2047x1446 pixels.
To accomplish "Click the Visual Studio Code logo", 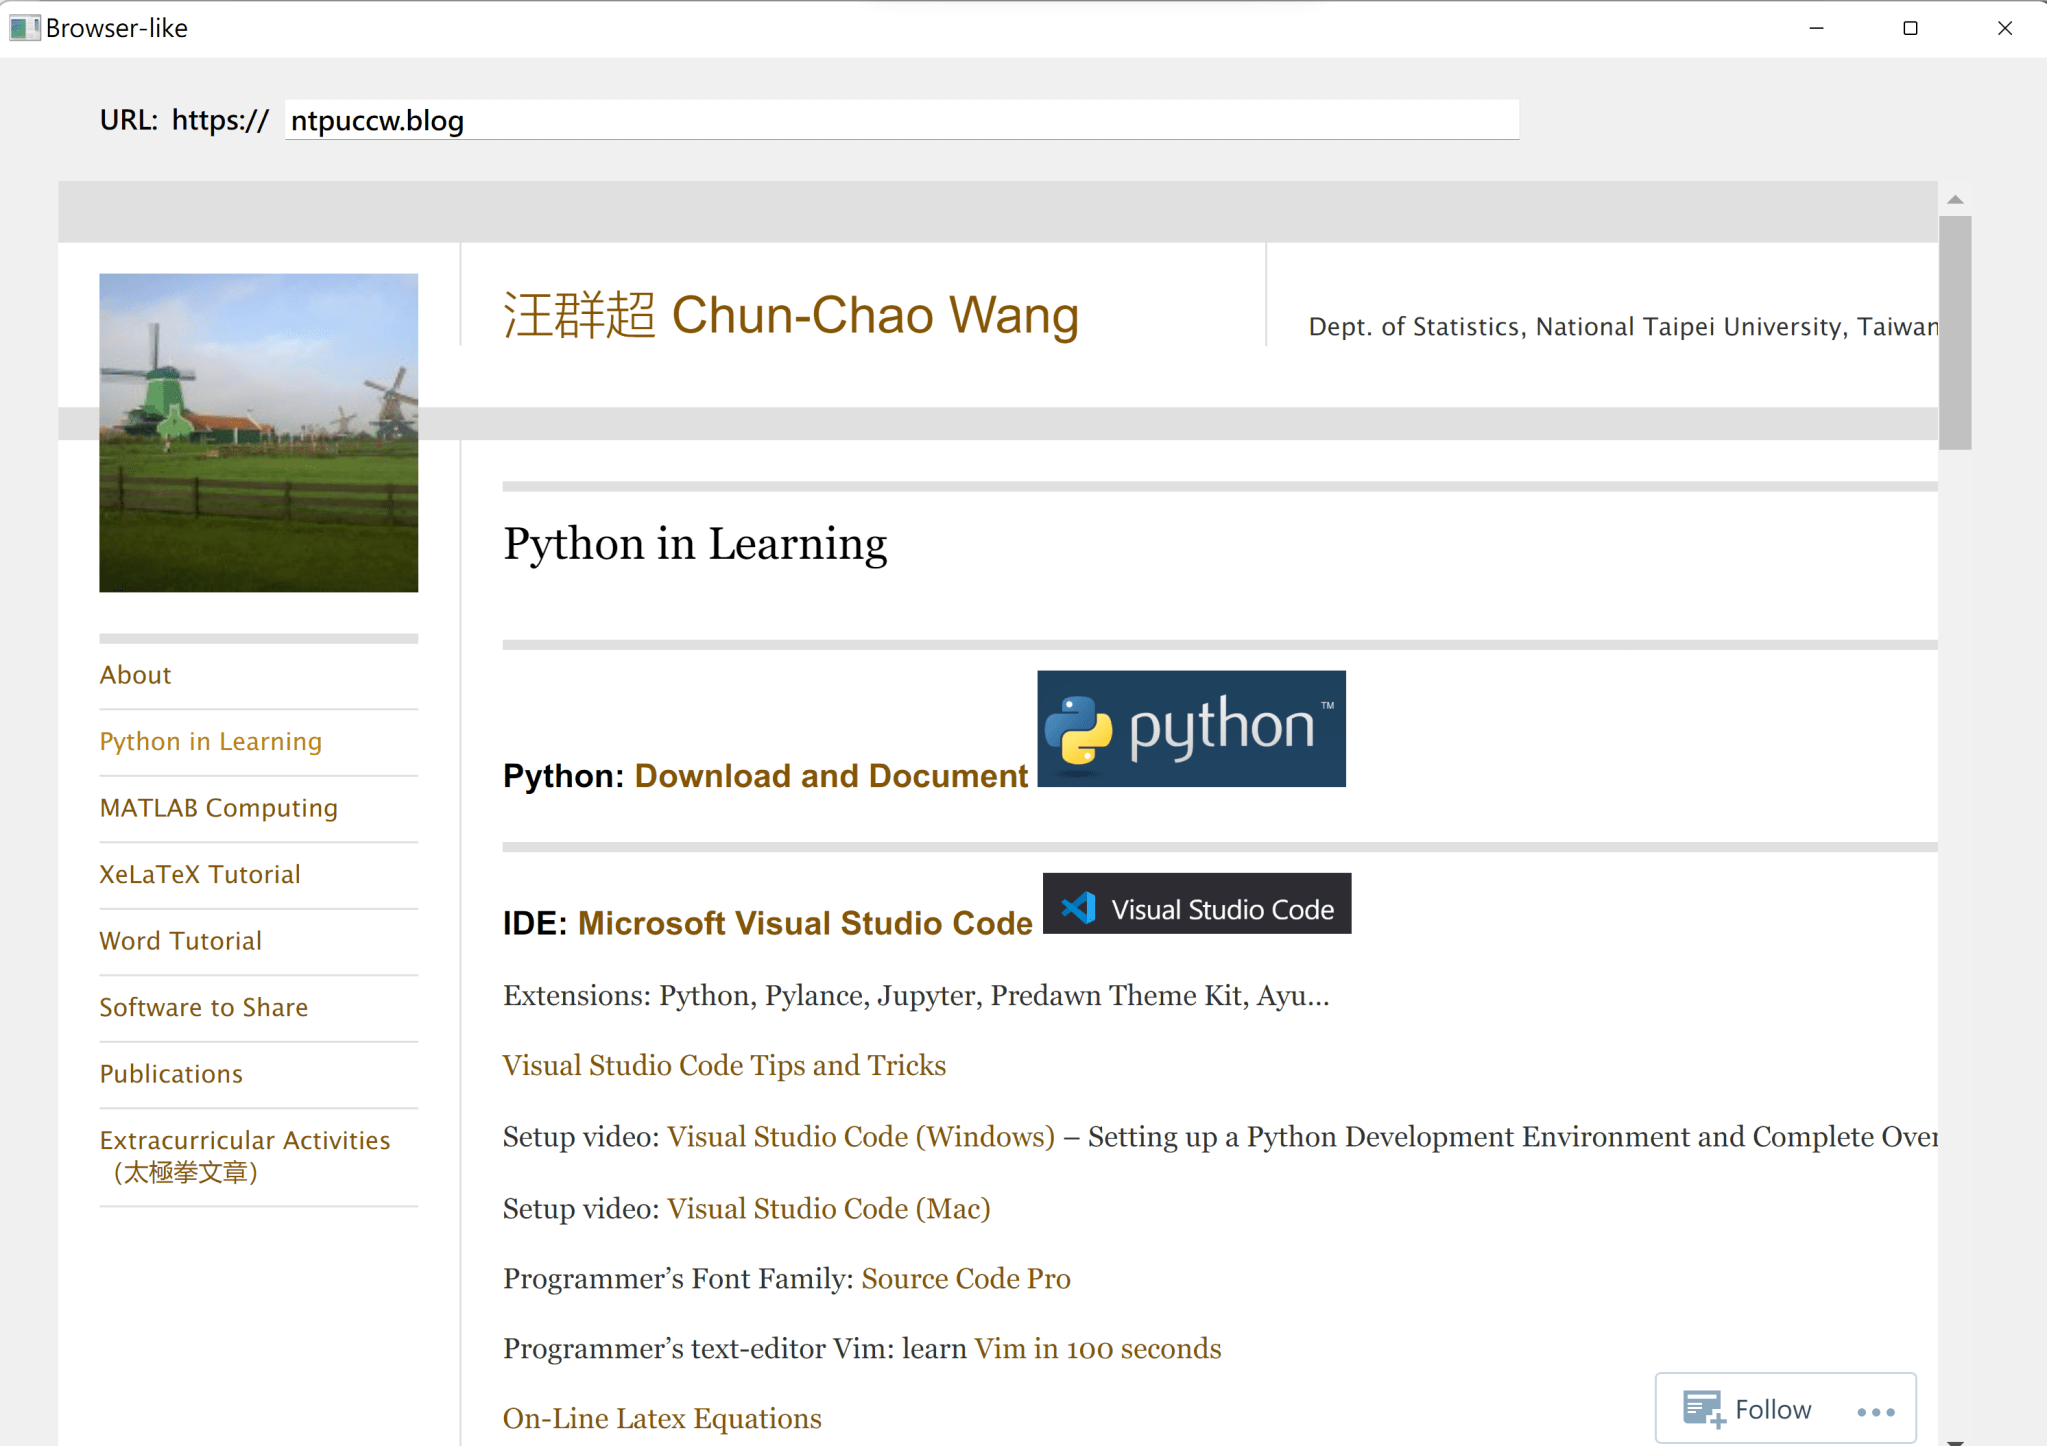I will [x=1196, y=903].
